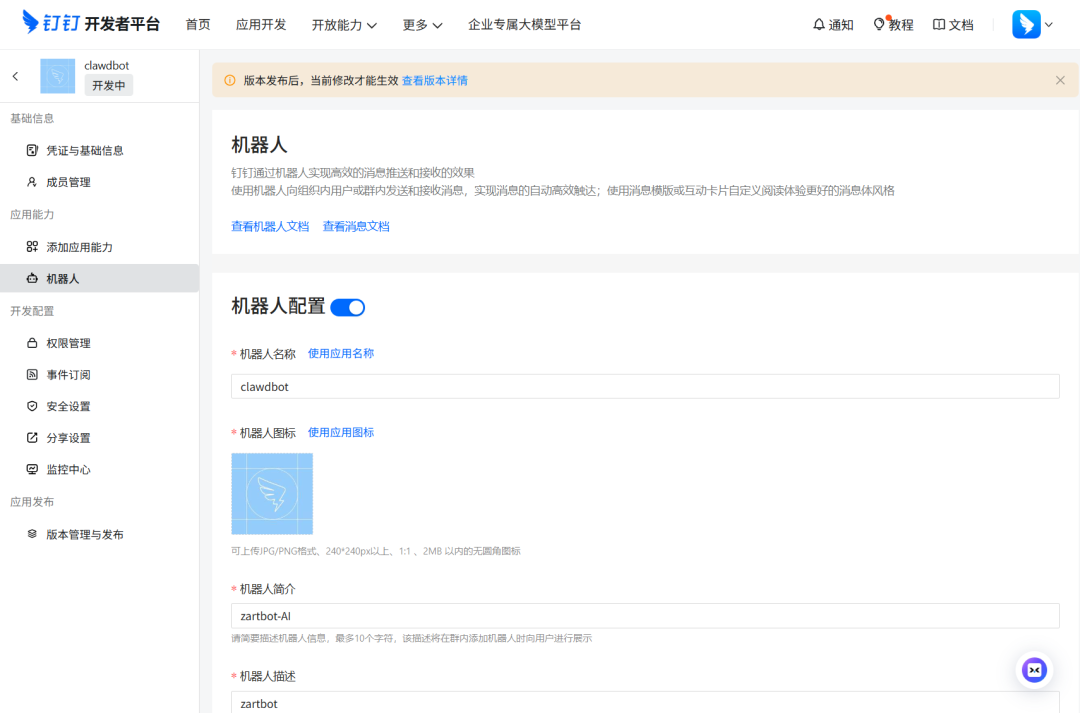The height and width of the screenshot is (713, 1080).
Task: Click the clawdbot name input field
Action: click(645, 386)
